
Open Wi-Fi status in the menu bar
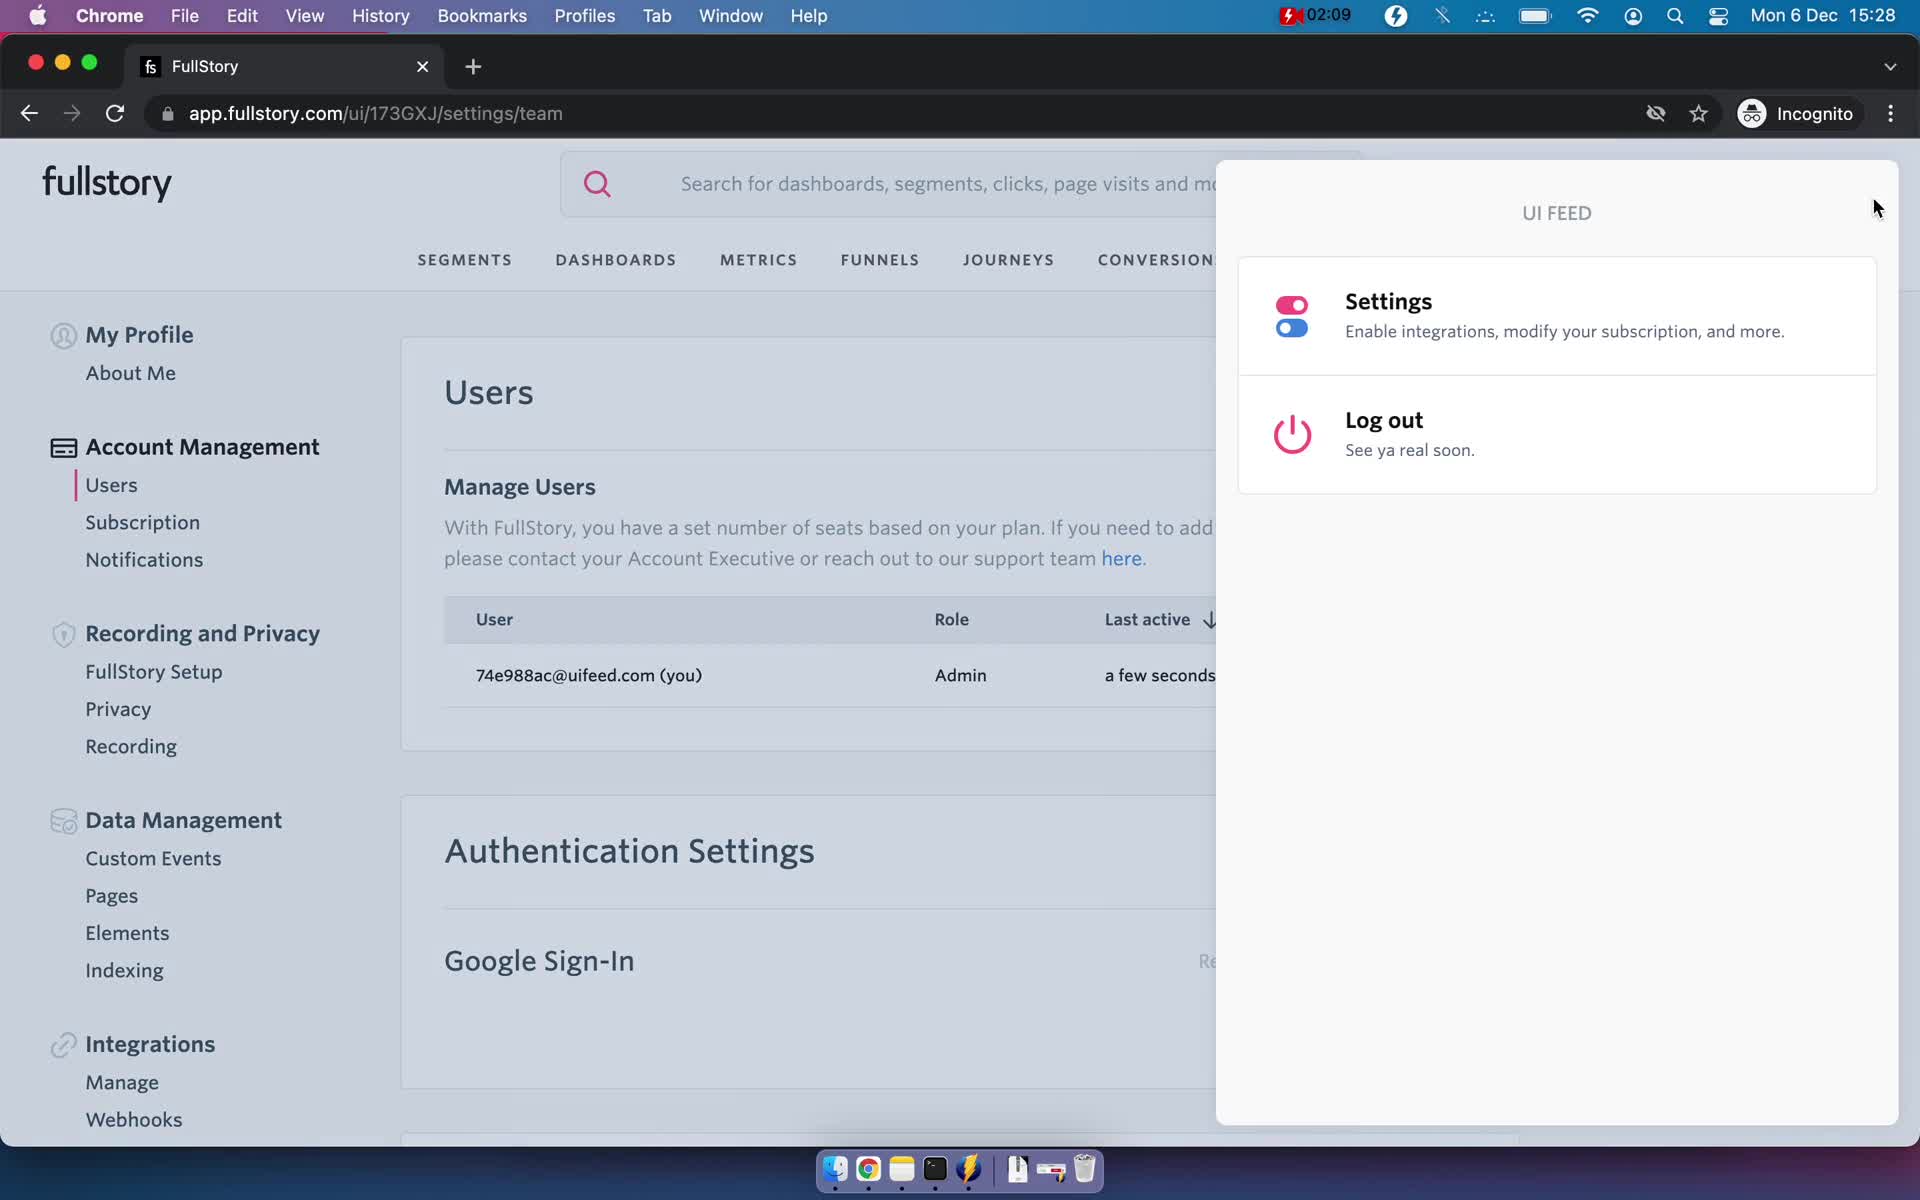pos(1587,16)
